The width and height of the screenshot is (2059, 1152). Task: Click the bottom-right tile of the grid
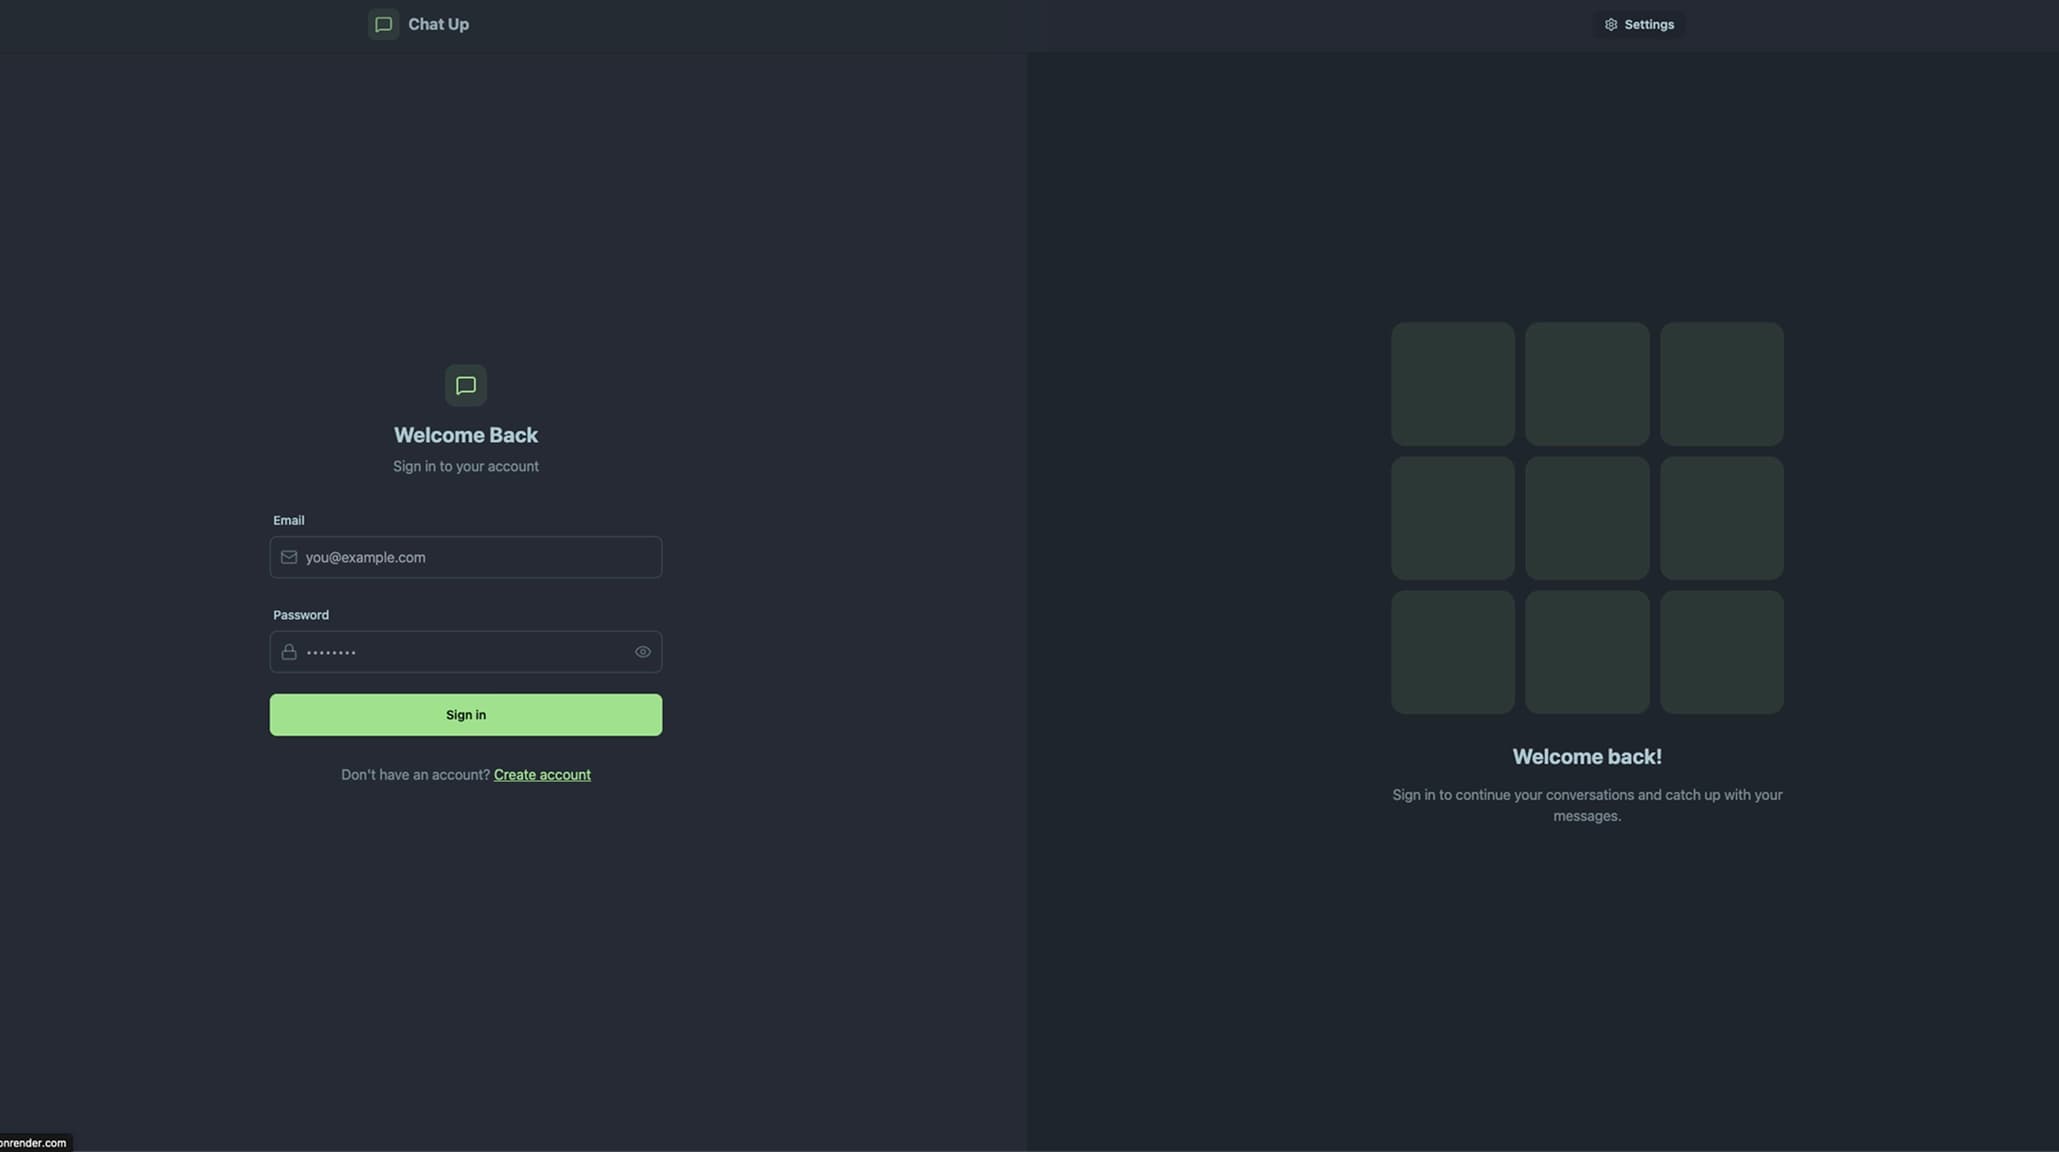coord(1721,651)
